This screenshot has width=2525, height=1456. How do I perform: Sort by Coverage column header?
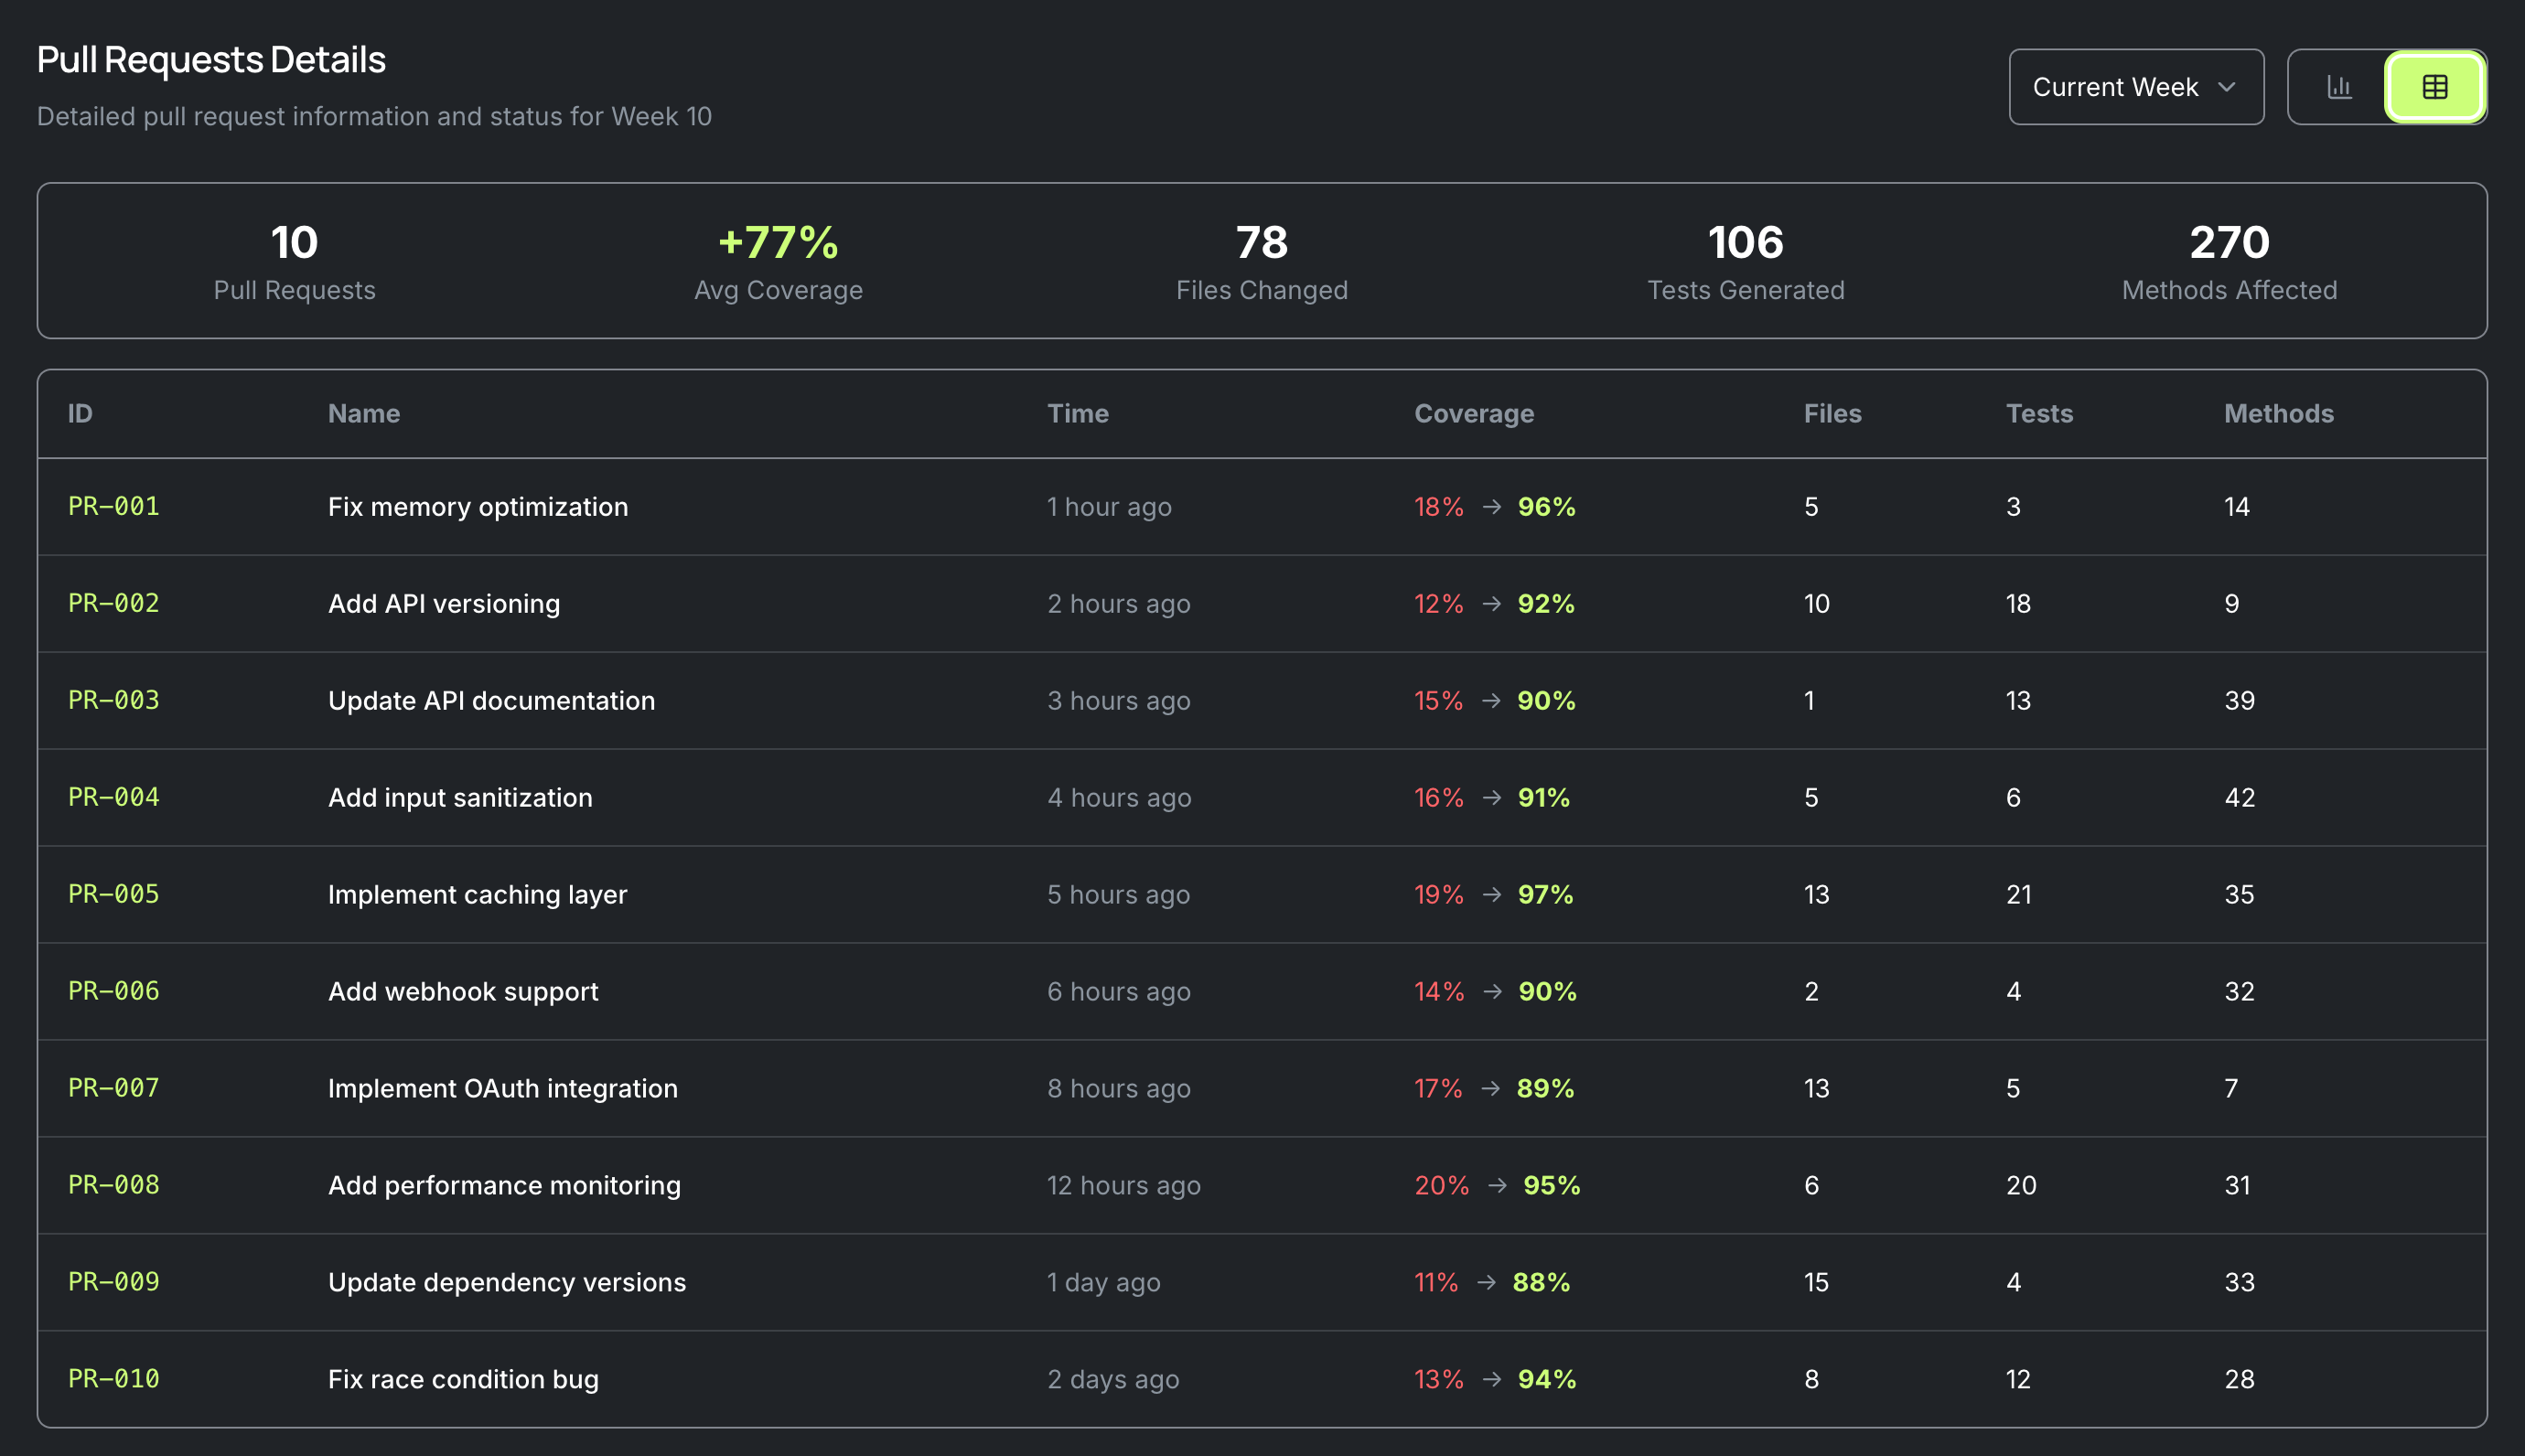pos(1473,414)
